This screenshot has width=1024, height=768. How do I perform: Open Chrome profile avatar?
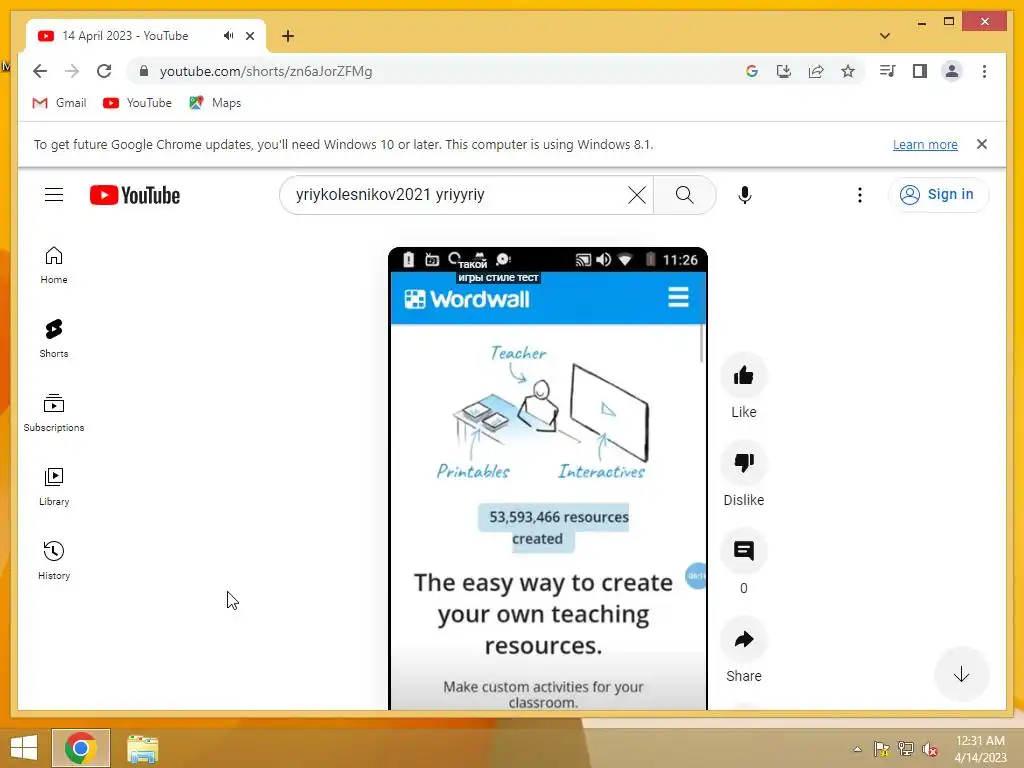[x=952, y=71]
